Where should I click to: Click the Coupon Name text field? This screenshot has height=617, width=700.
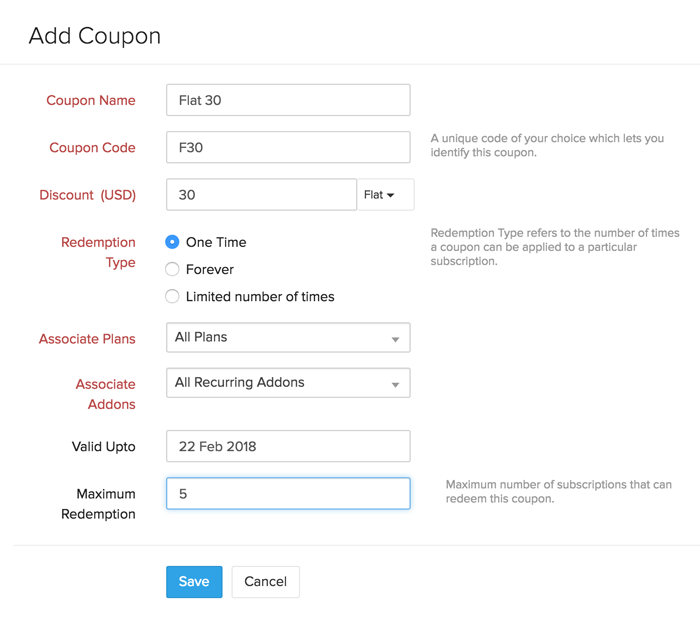[x=288, y=100]
